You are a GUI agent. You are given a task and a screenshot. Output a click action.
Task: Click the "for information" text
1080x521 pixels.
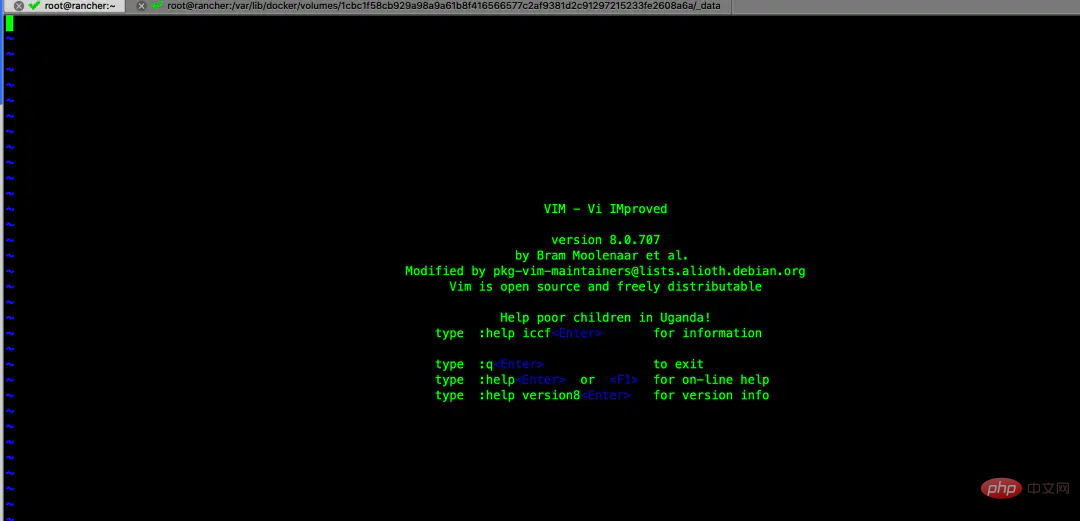coord(707,334)
